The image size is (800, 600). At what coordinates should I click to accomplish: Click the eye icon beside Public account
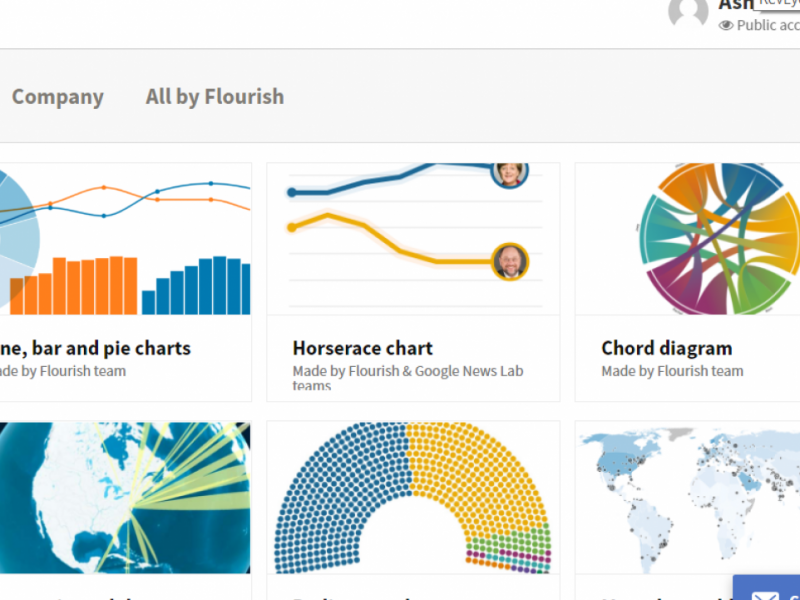[x=726, y=25]
